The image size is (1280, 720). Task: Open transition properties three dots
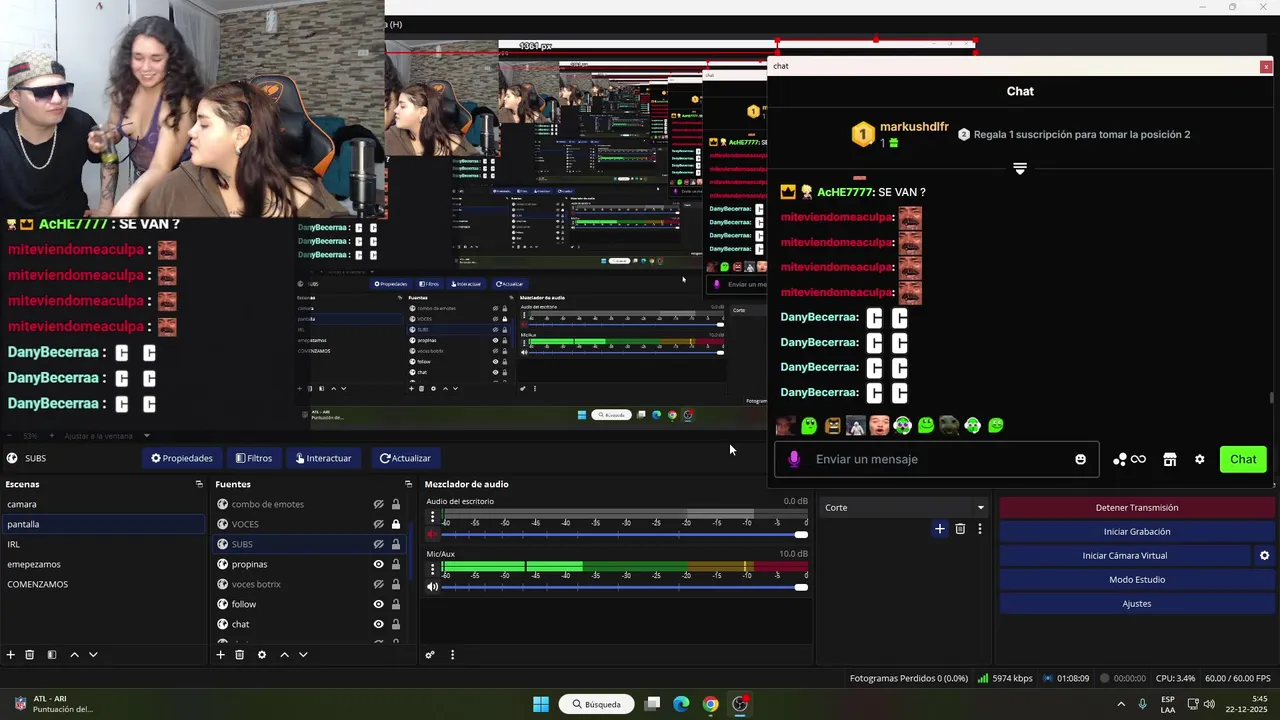[x=980, y=529]
